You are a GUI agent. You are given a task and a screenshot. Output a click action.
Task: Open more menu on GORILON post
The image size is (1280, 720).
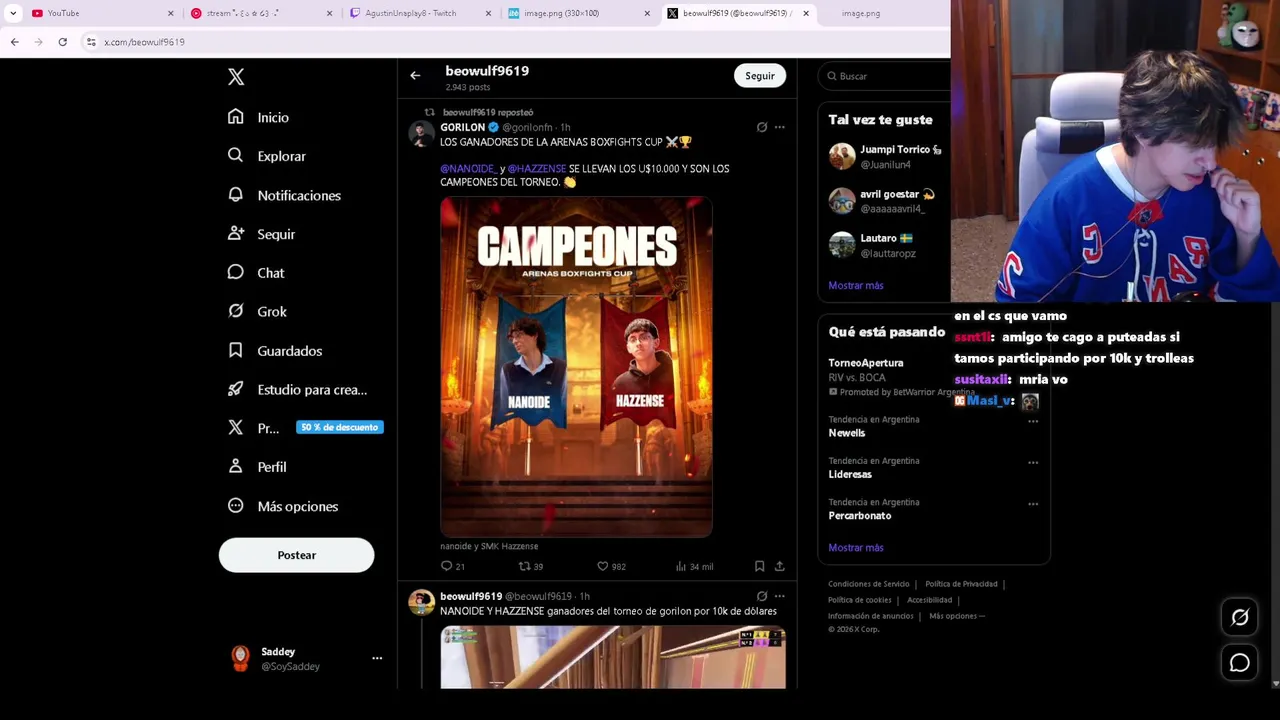tap(780, 127)
